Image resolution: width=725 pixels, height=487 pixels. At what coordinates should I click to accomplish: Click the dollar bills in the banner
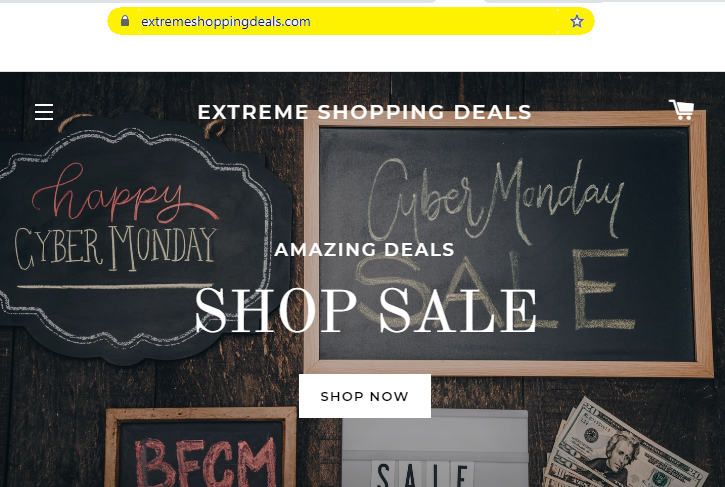click(624, 444)
